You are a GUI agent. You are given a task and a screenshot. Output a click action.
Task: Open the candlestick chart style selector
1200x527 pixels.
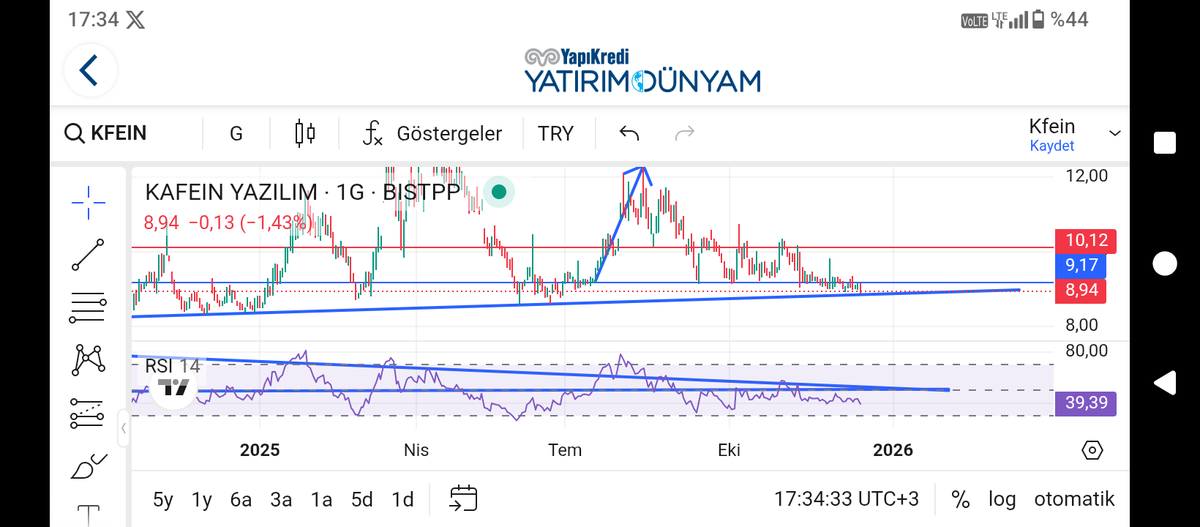point(305,133)
